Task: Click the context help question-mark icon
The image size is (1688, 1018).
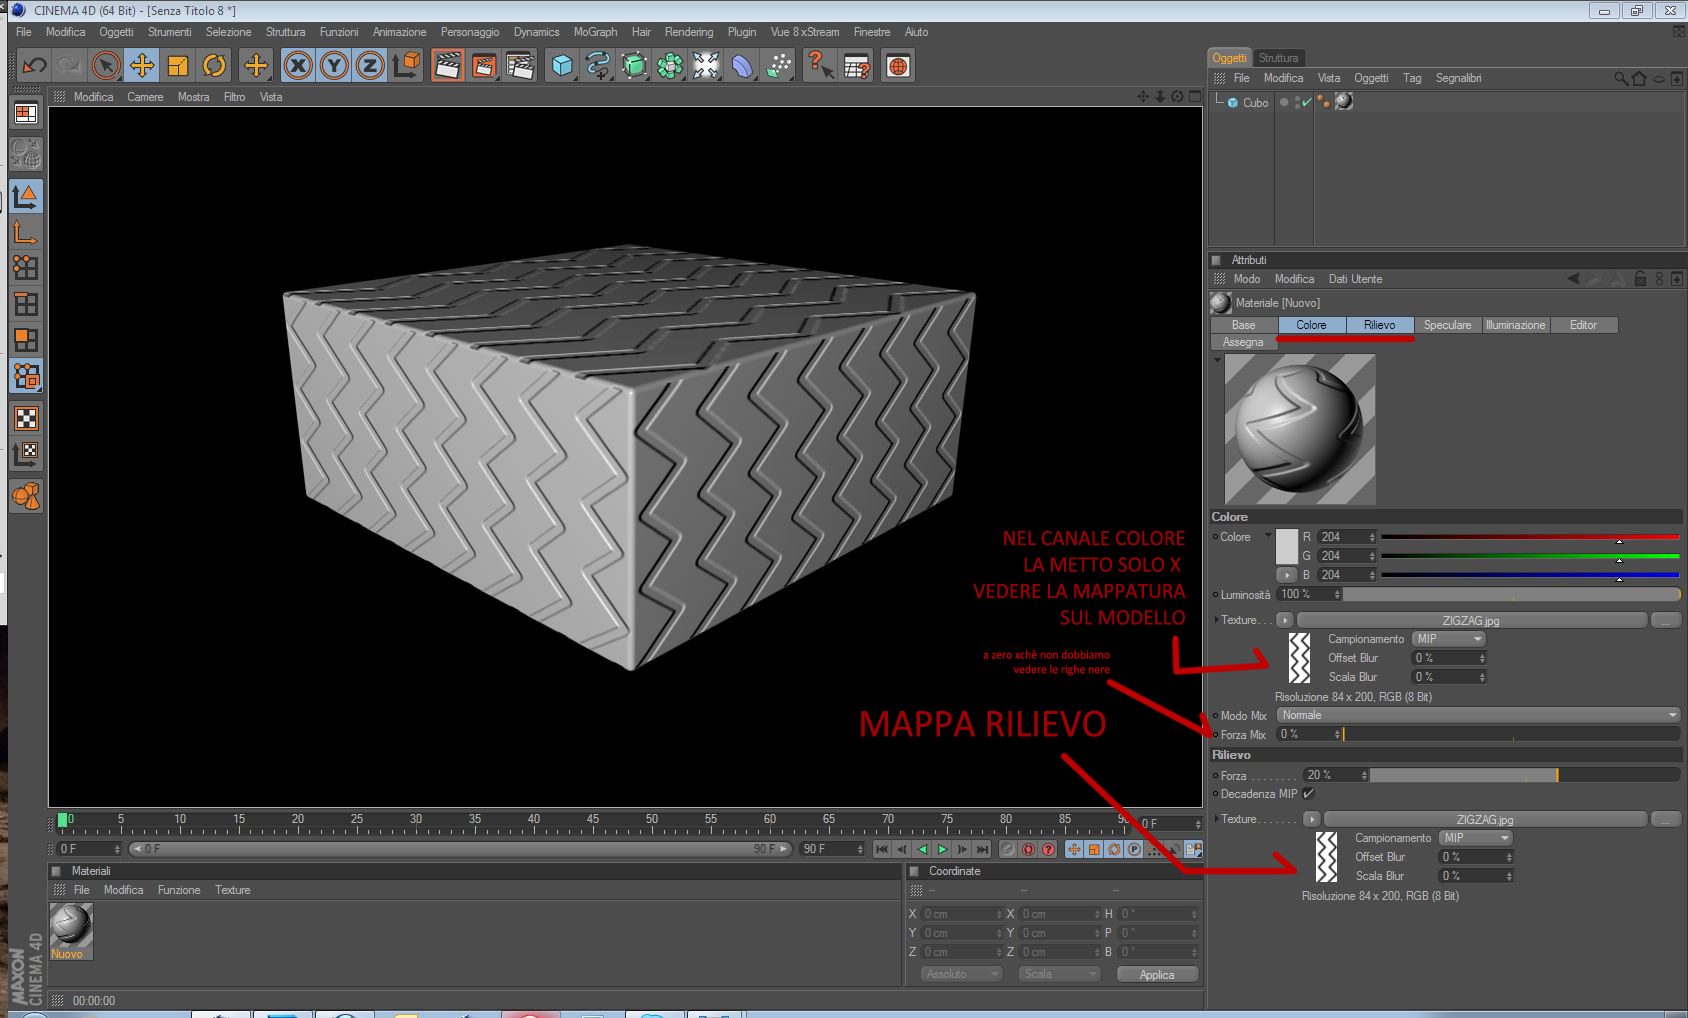Action: (820, 66)
